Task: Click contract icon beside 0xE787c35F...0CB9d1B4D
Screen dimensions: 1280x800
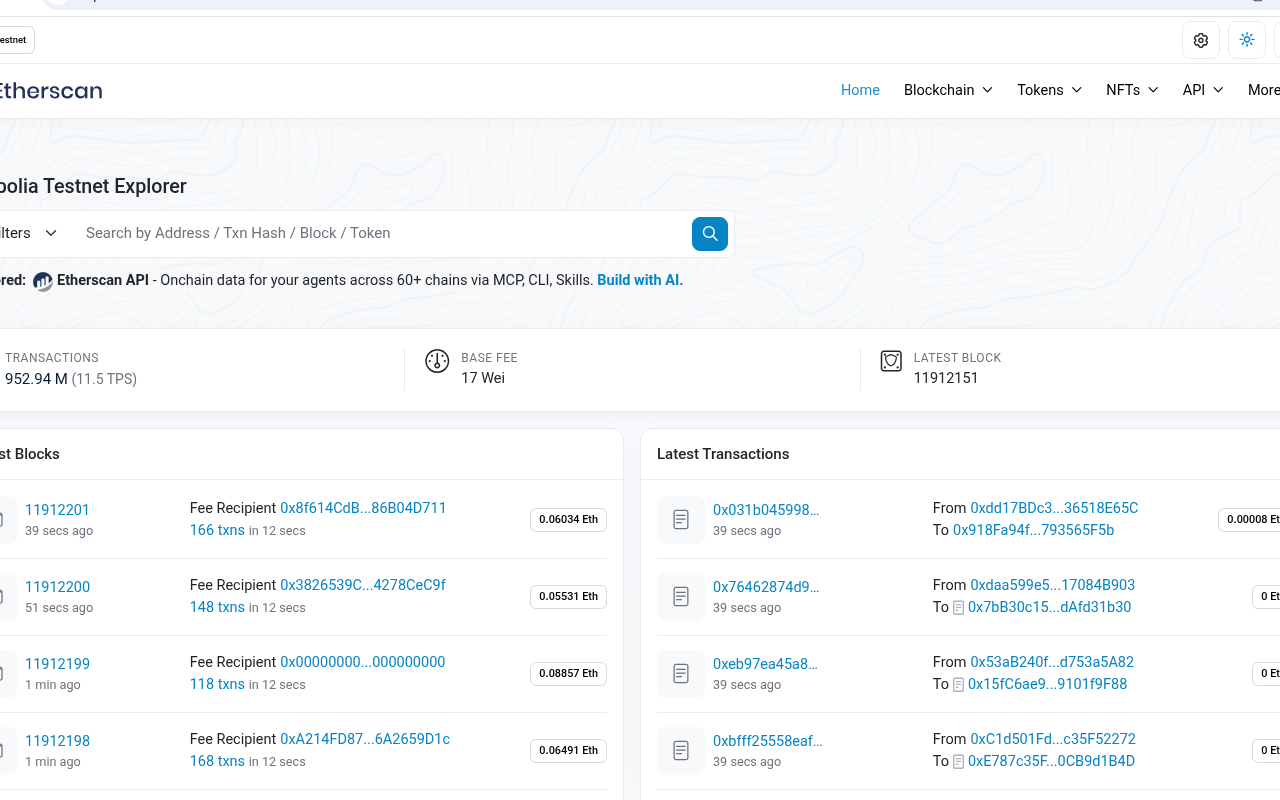Action: point(959,762)
